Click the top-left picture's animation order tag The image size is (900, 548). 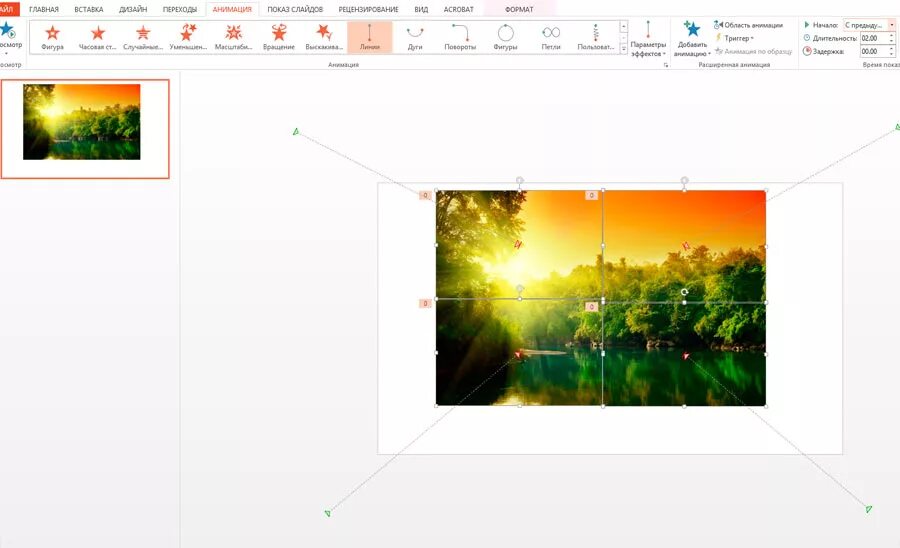tap(425, 196)
